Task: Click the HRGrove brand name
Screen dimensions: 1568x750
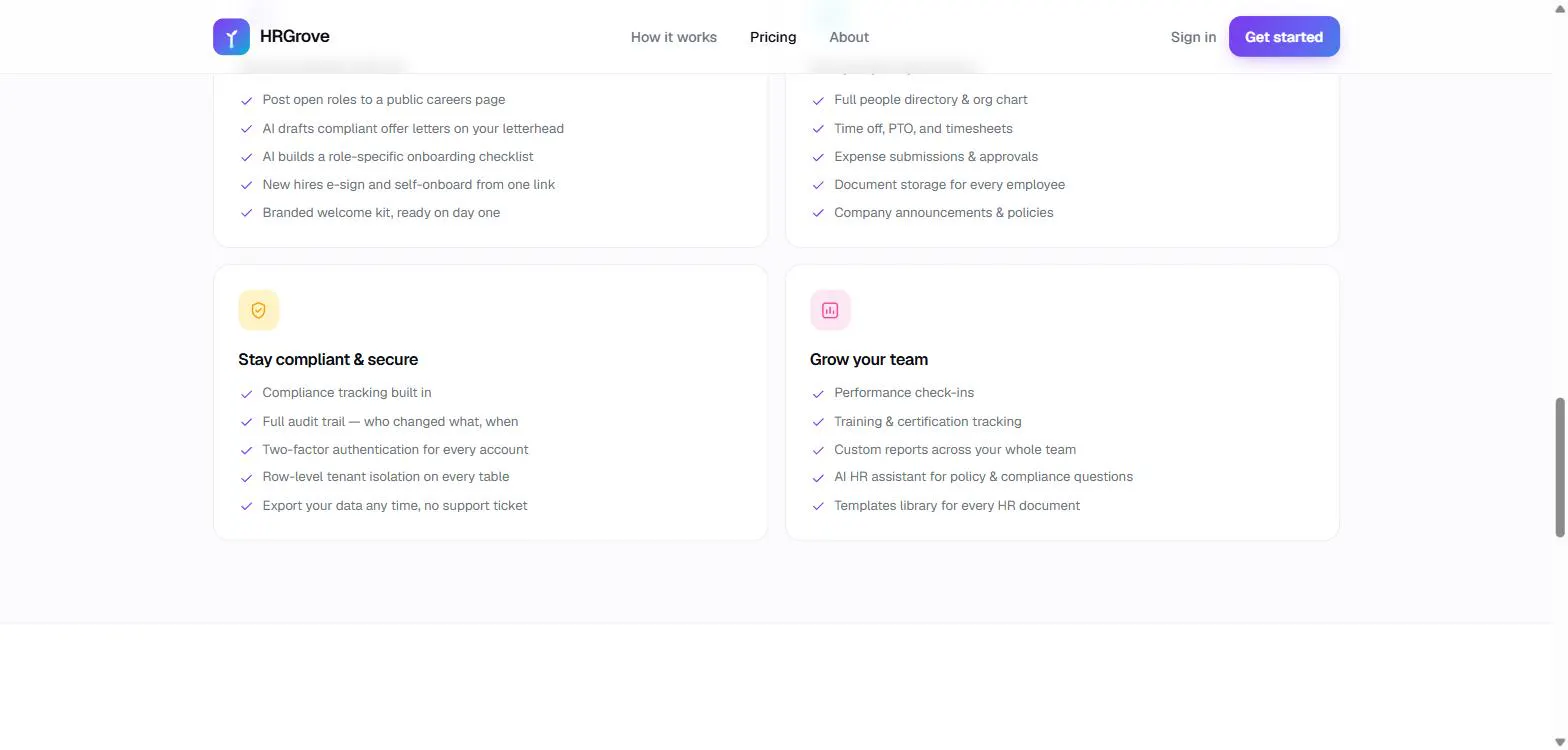Action: (x=295, y=37)
